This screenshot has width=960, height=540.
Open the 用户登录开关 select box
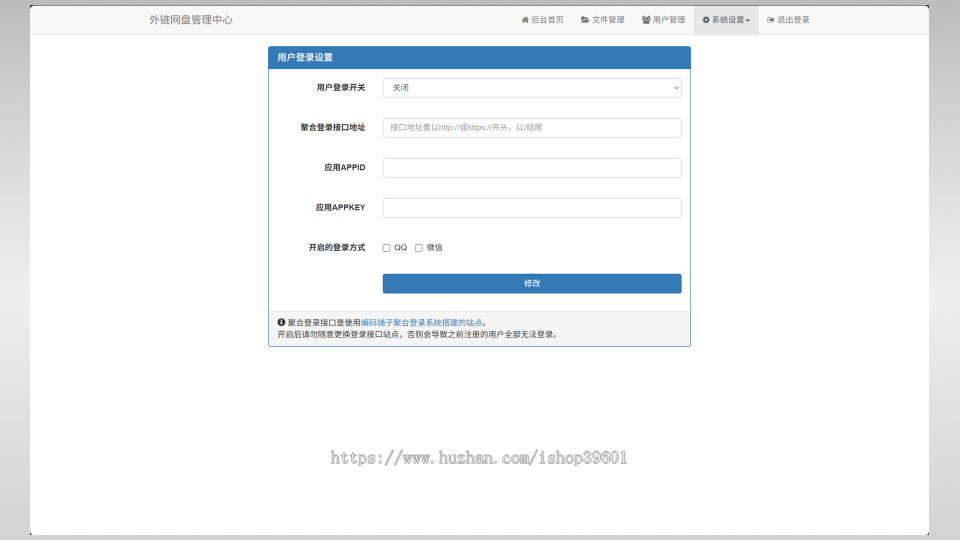click(x=532, y=88)
